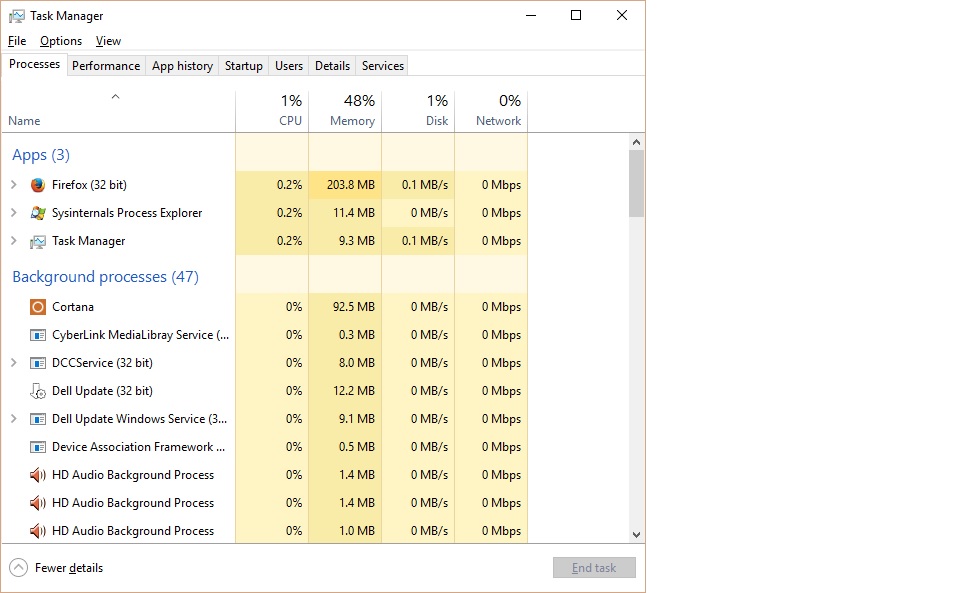The height and width of the screenshot is (593, 960).
Task: Open the Options menu
Action: pyautogui.click(x=61, y=41)
